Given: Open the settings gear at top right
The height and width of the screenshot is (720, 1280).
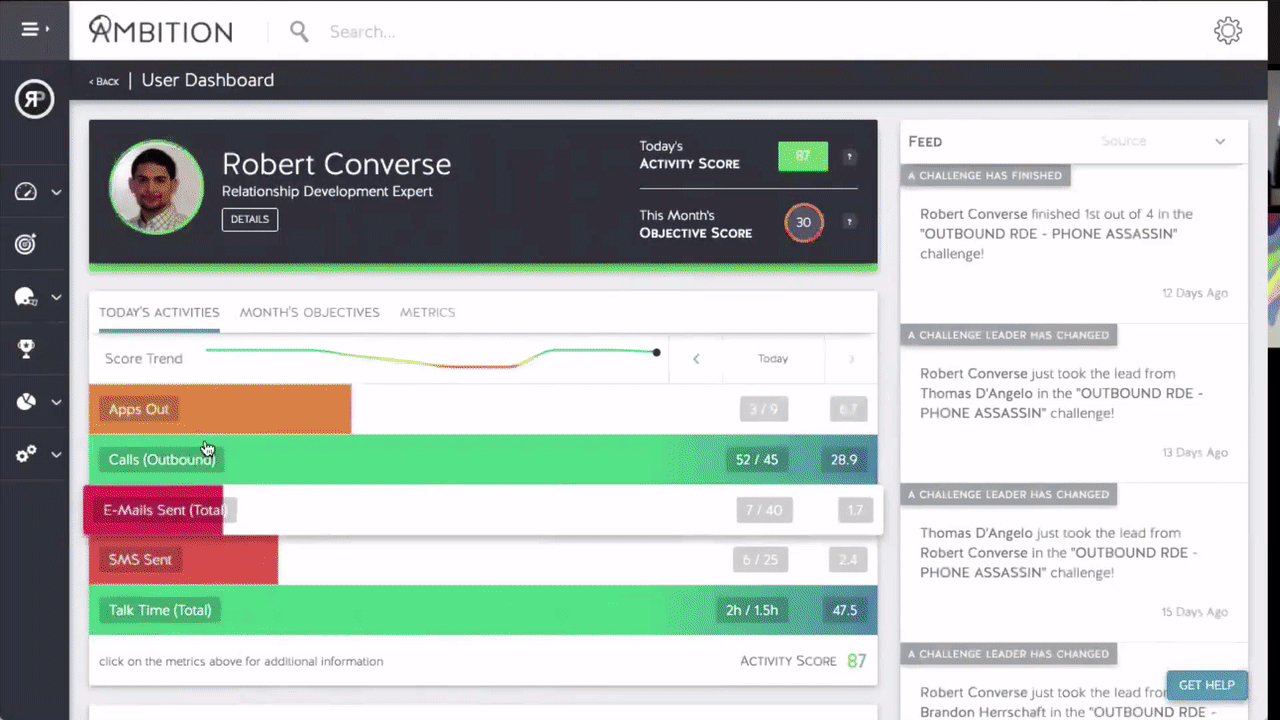Looking at the screenshot, I should coord(1227,31).
